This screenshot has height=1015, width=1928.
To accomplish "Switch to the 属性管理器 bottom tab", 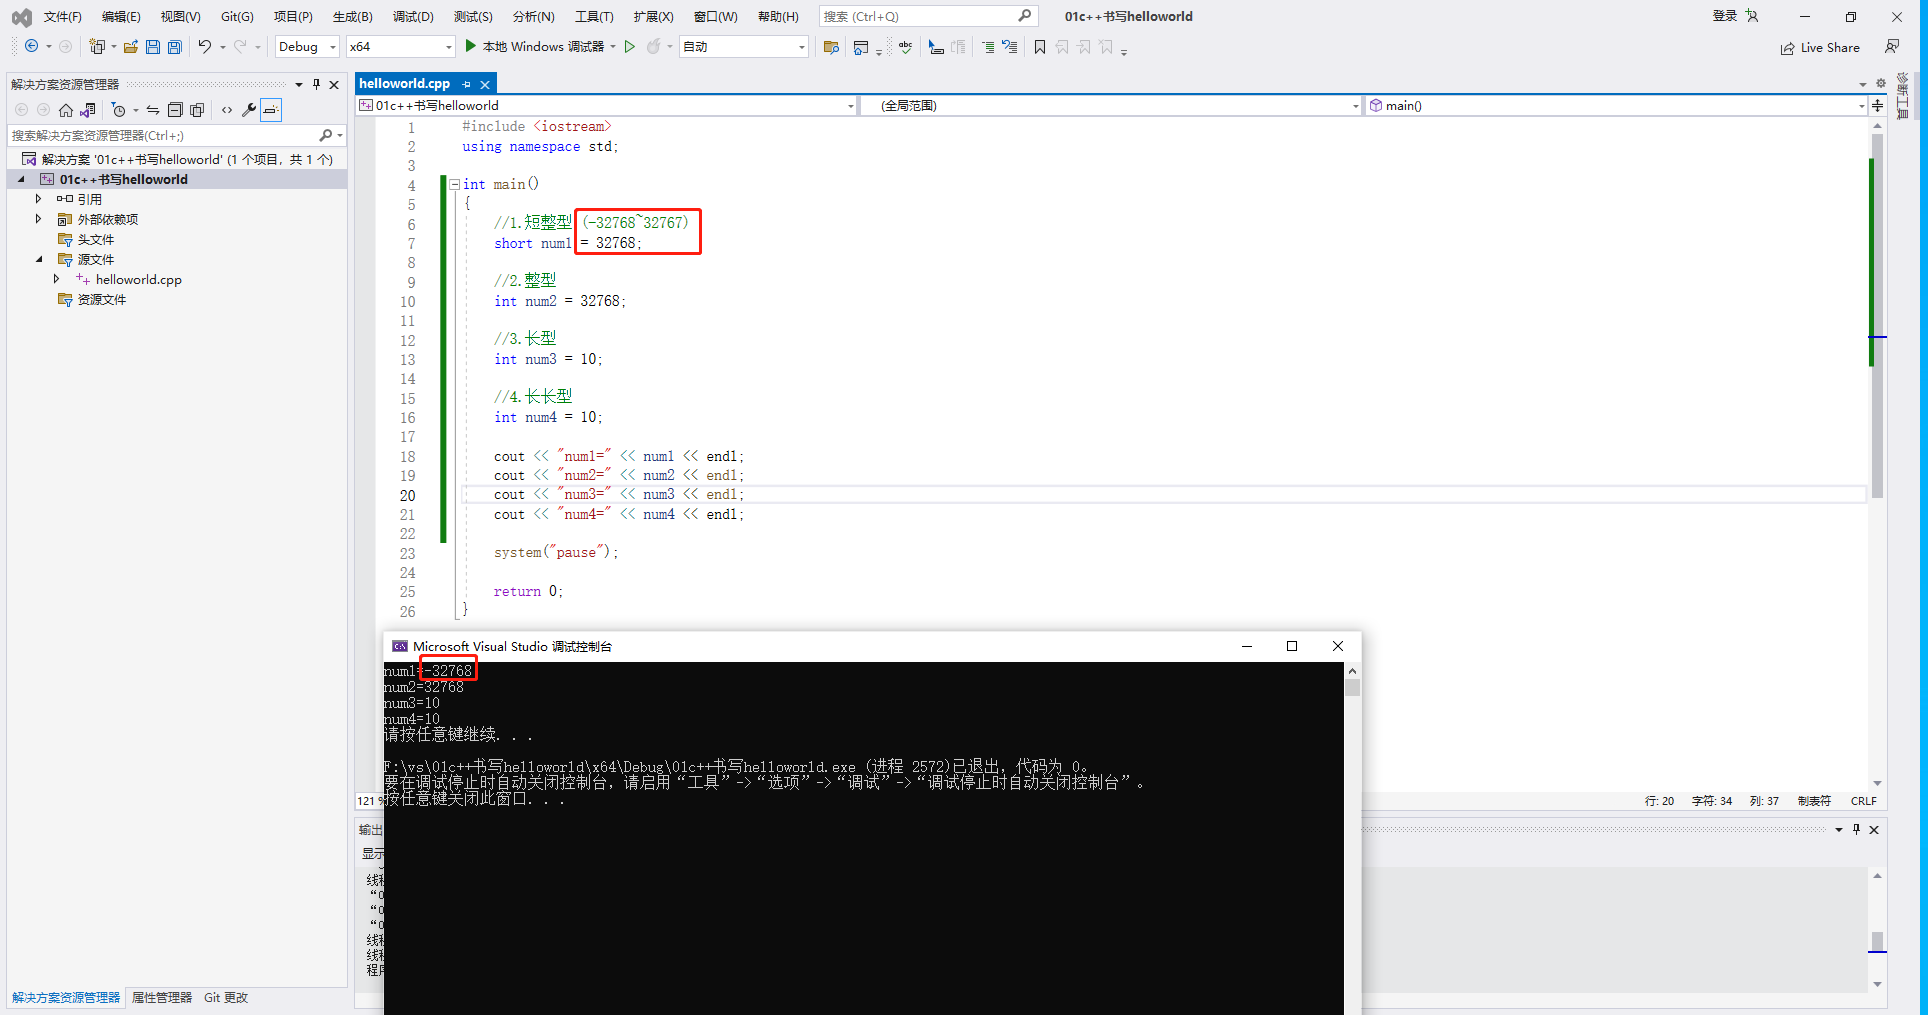I will [x=162, y=997].
